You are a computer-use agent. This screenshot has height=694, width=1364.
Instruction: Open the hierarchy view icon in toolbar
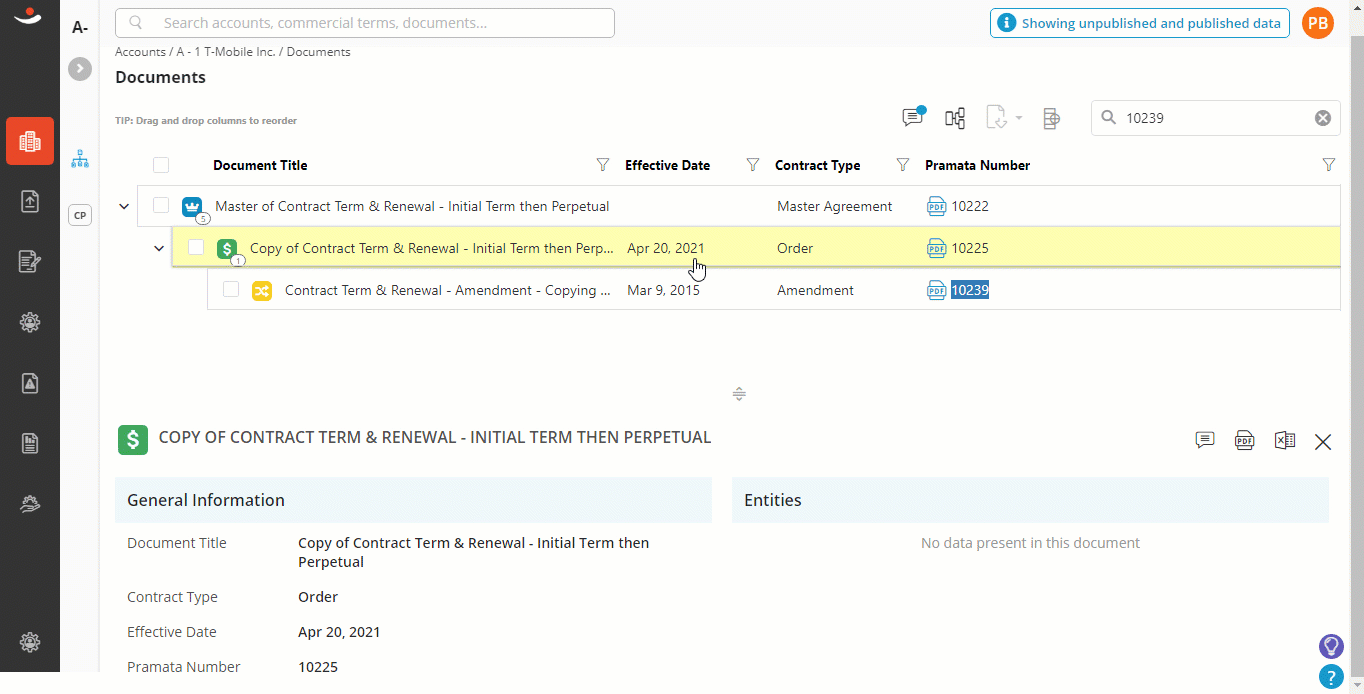[955, 118]
